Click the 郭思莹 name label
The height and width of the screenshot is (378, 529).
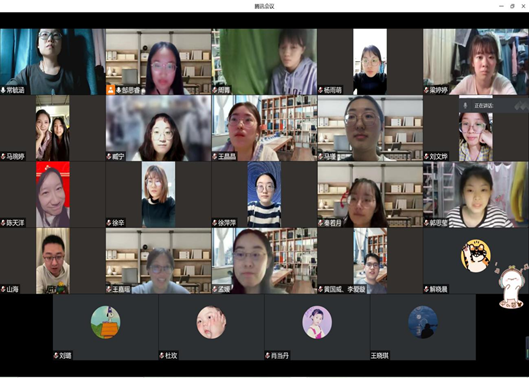click(439, 223)
